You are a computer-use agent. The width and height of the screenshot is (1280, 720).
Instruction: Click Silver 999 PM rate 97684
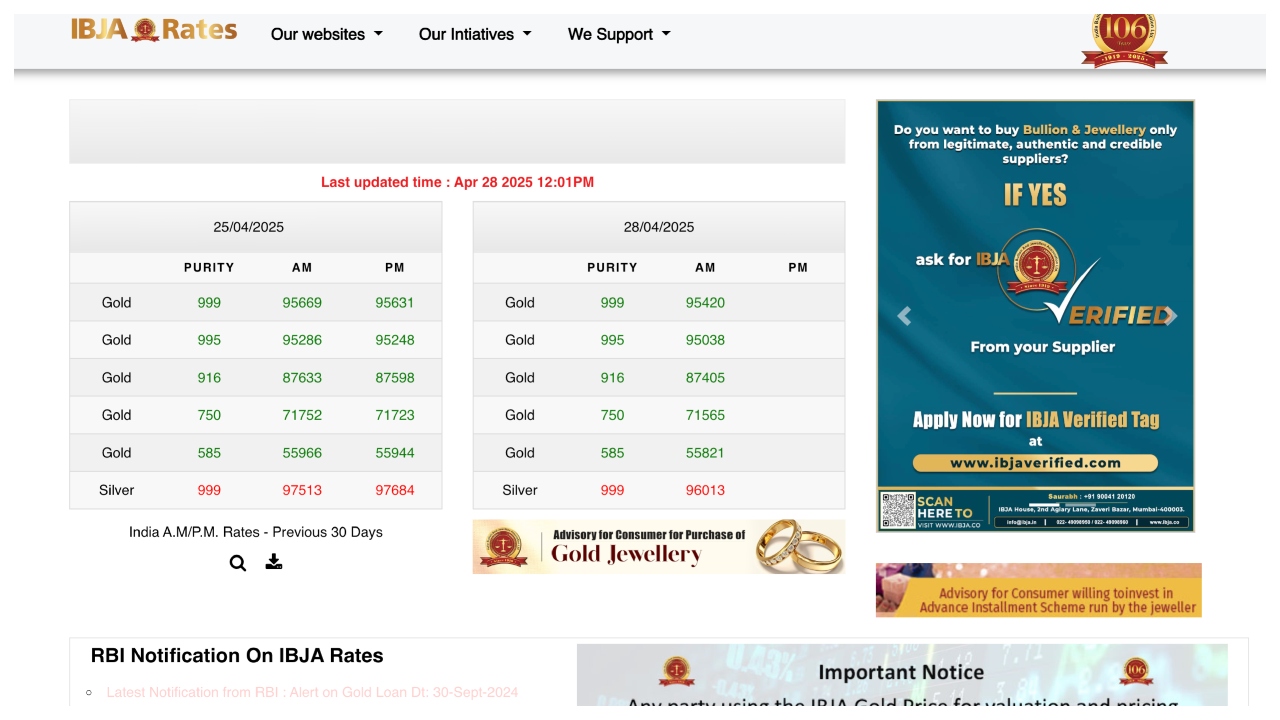coord(394,490)
